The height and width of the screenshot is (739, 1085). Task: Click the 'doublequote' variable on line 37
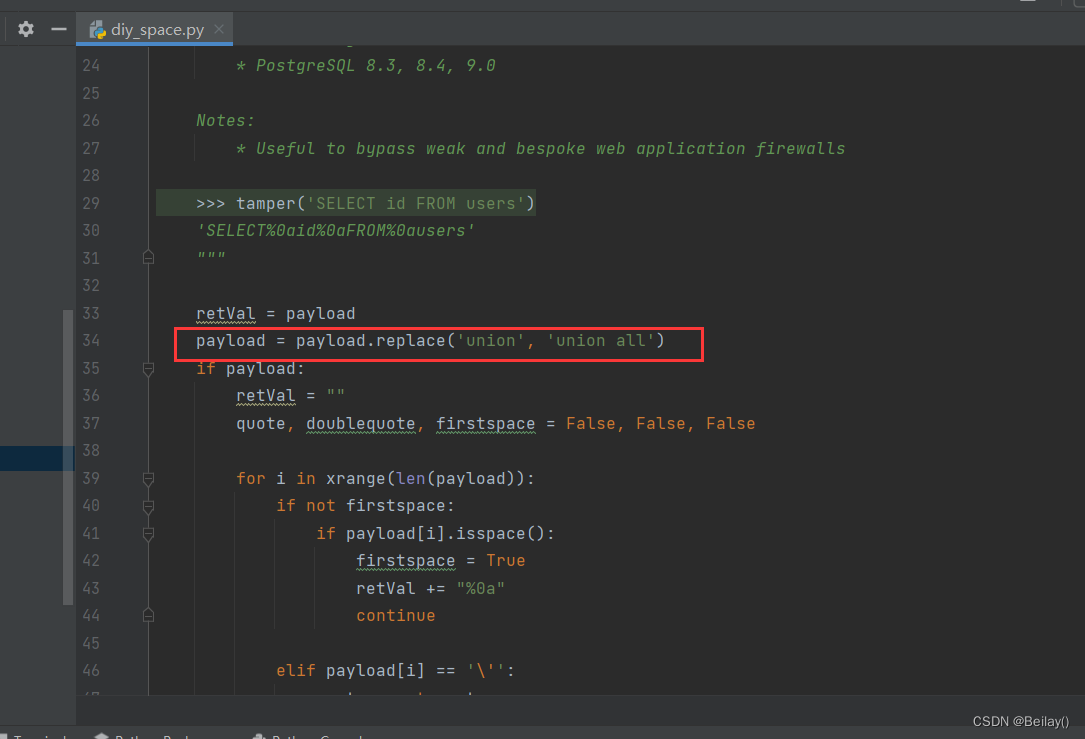tap(361, 423)
